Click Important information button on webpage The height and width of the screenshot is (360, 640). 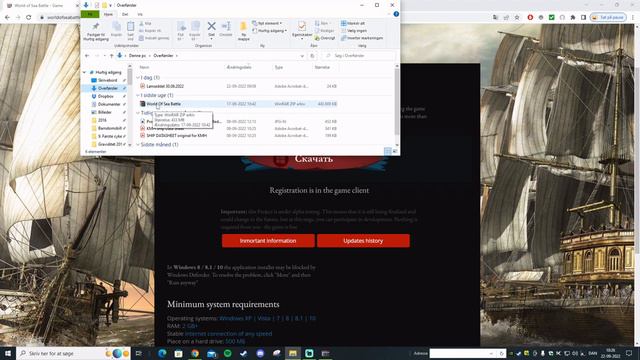pos(268,241)
